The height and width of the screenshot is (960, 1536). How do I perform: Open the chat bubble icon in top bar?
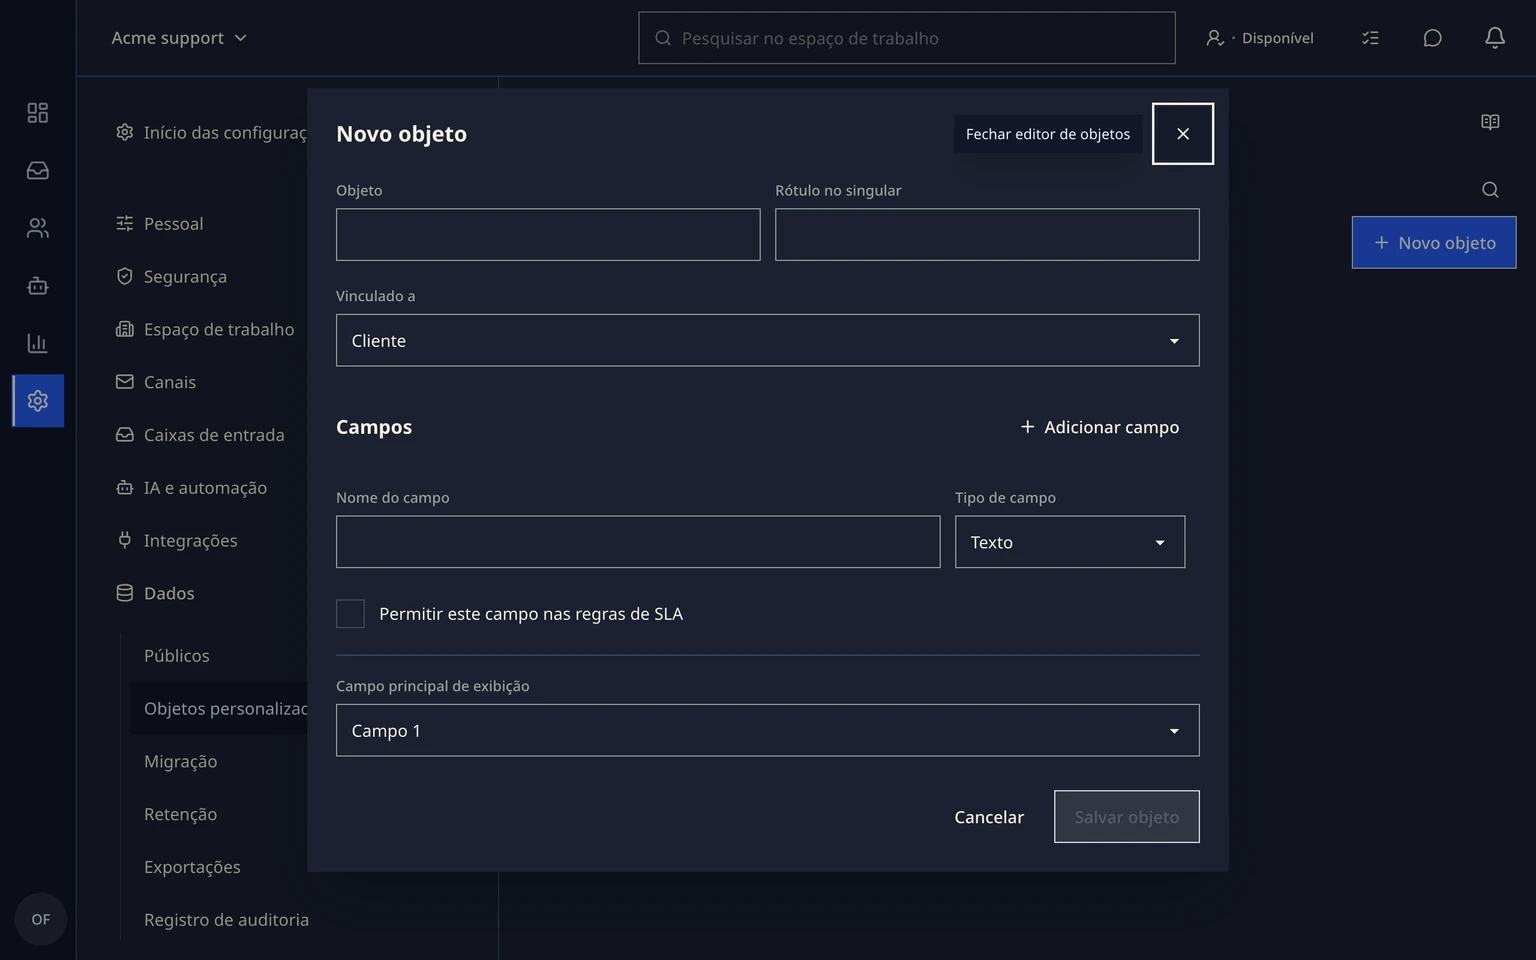coord(1432,38)
